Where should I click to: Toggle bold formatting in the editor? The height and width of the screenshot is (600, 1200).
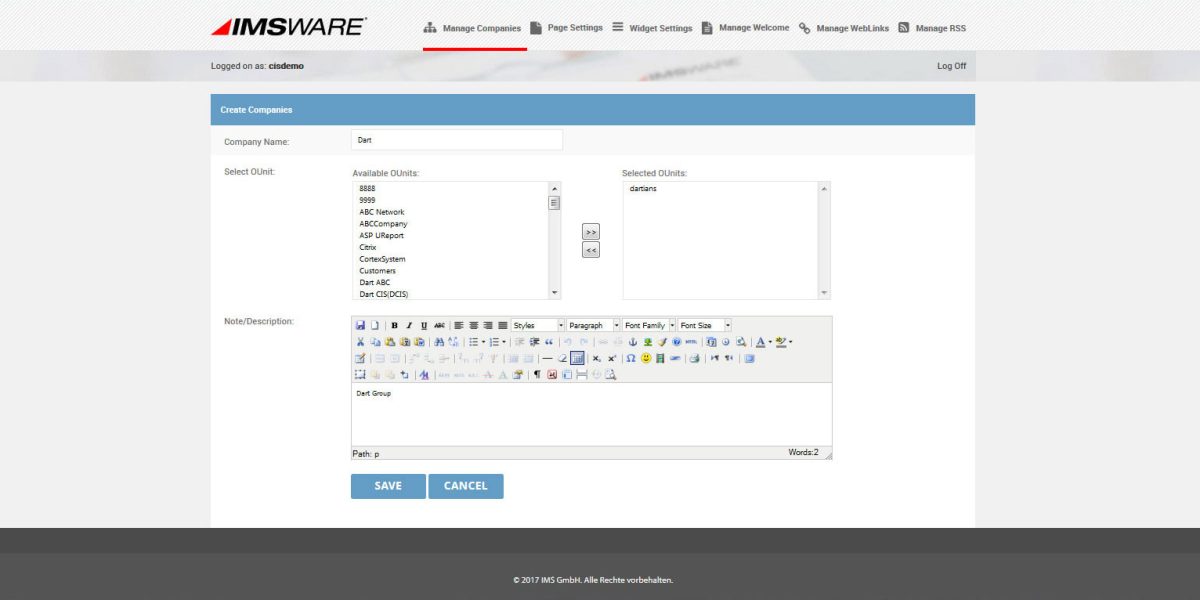click(x=394, y=323)
